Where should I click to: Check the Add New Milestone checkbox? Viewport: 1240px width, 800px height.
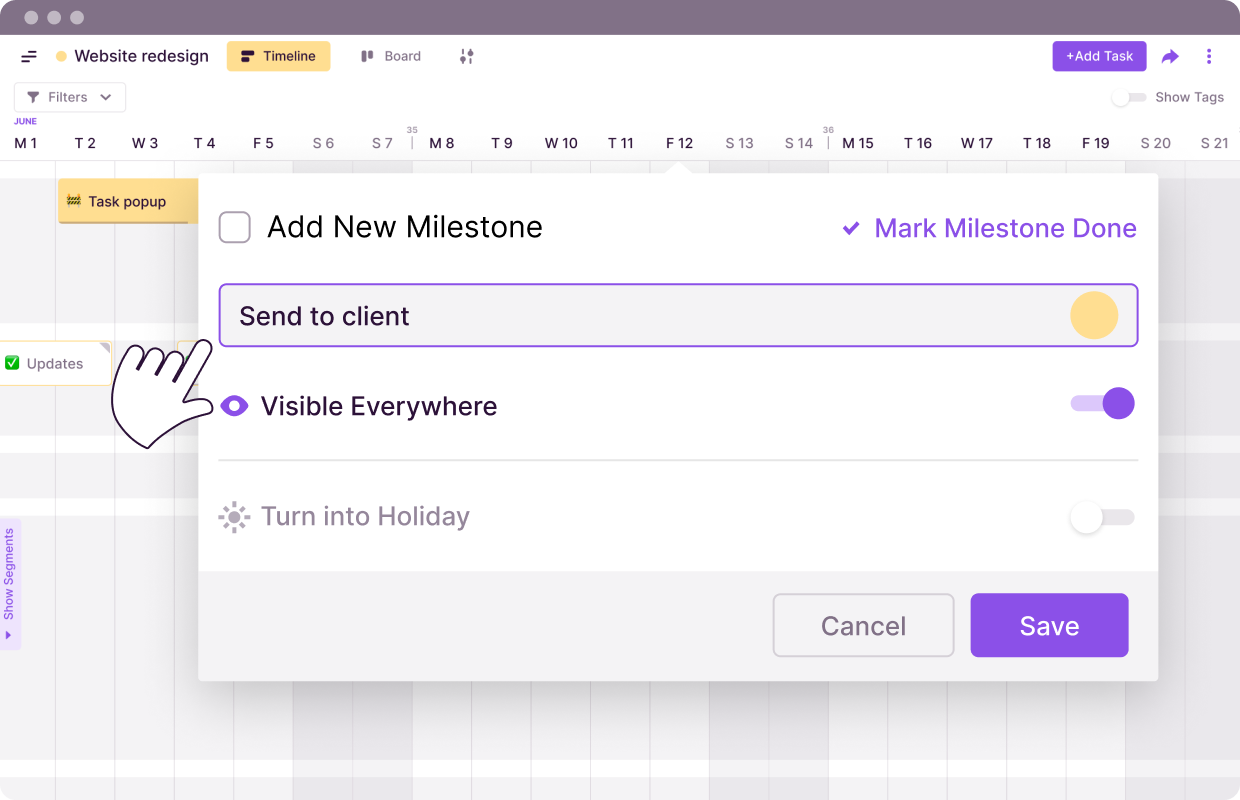click(x=235, y=227)
